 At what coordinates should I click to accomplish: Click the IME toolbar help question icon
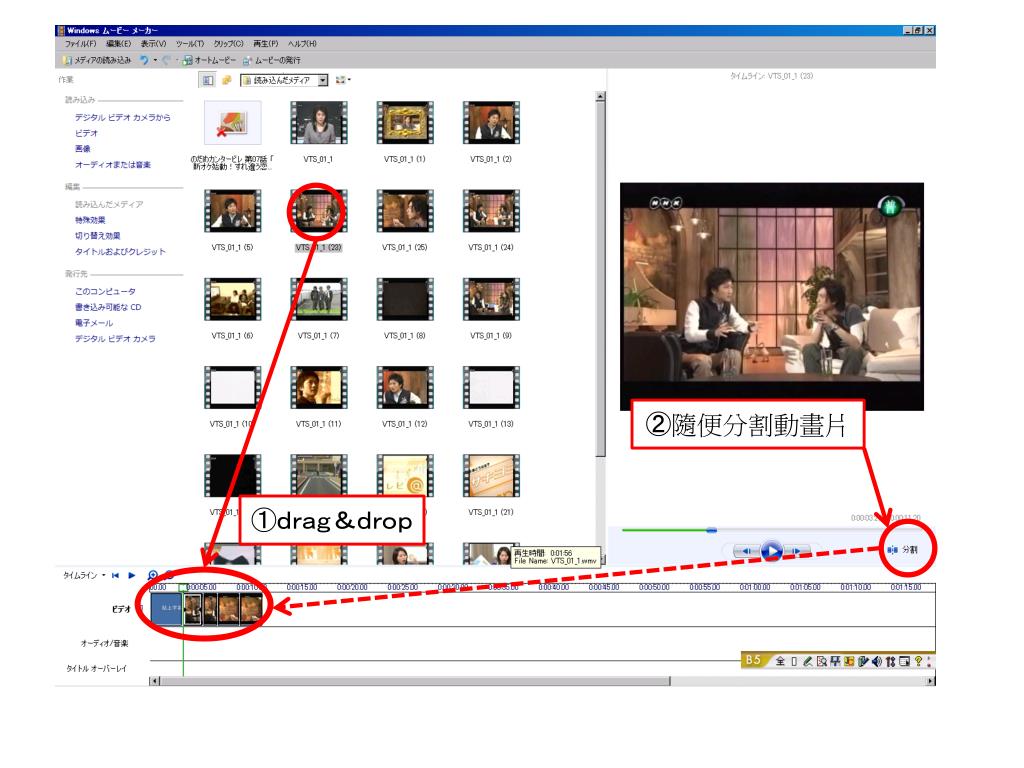918,661
